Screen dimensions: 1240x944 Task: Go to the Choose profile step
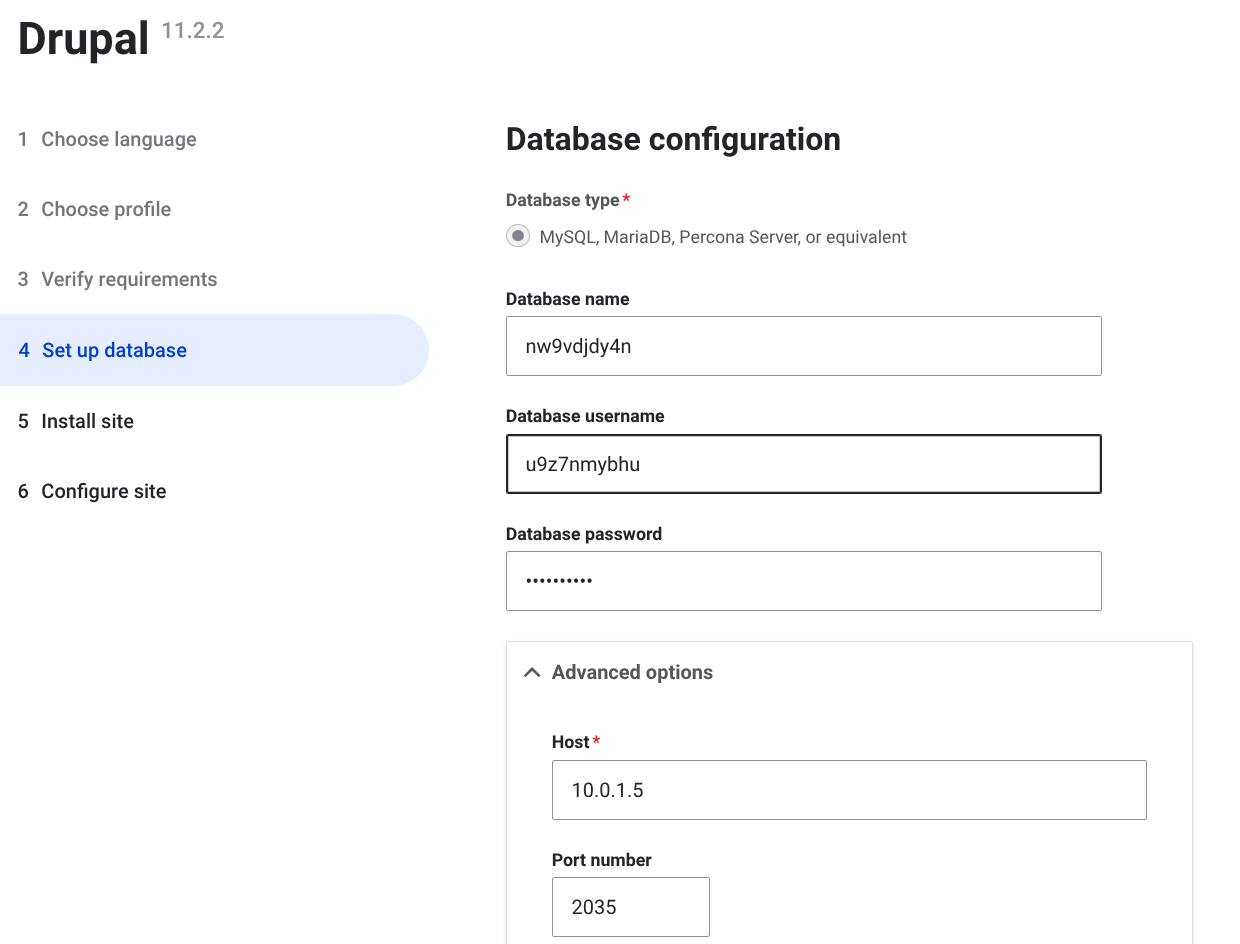coord(106,210)
